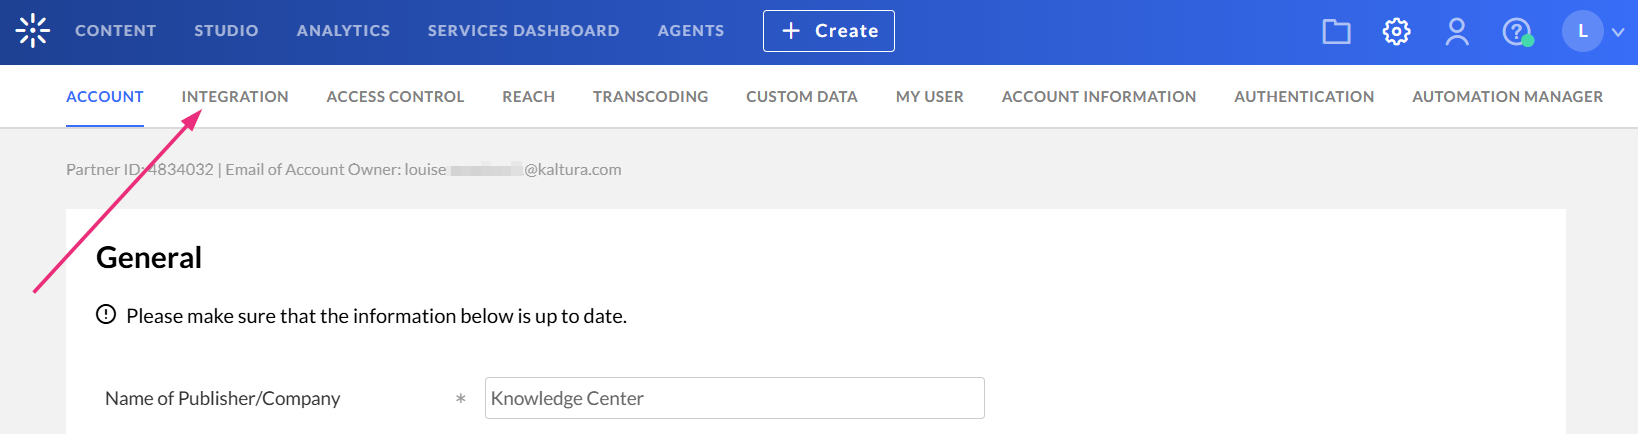Open the Content menu

[115, 31]
